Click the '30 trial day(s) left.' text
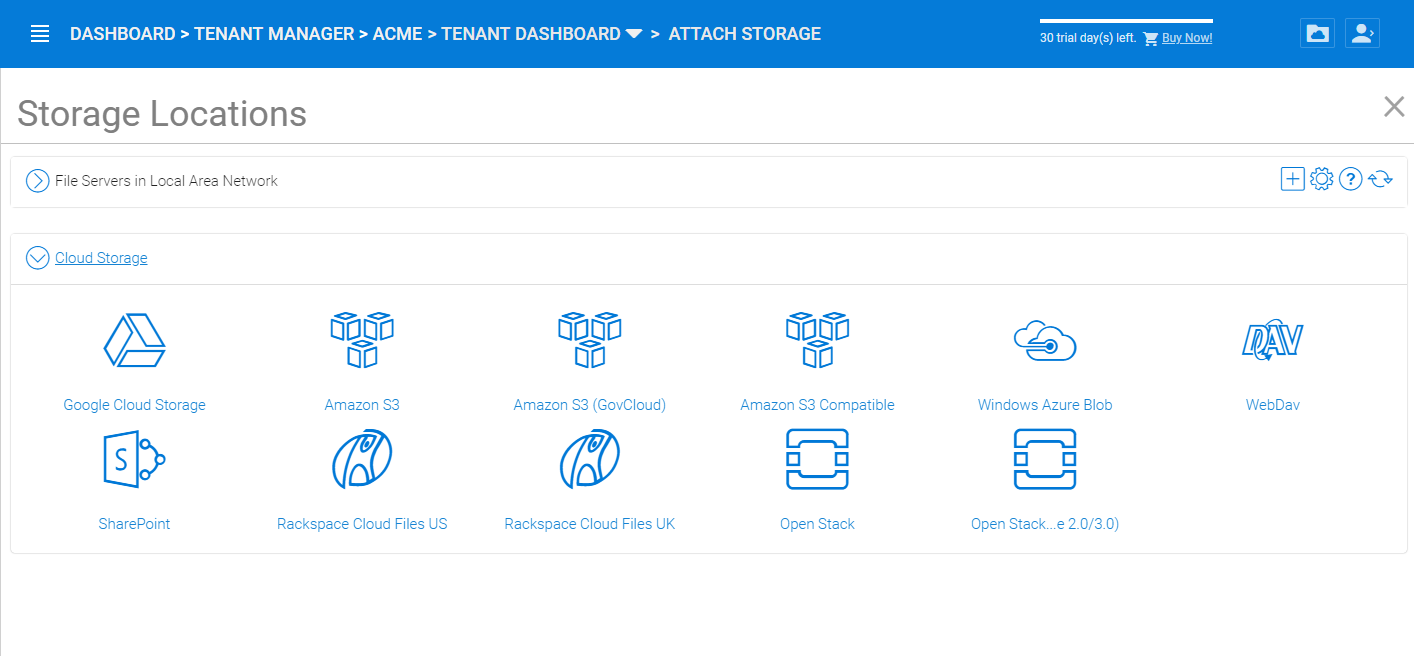 click(x=1088, y=39)
